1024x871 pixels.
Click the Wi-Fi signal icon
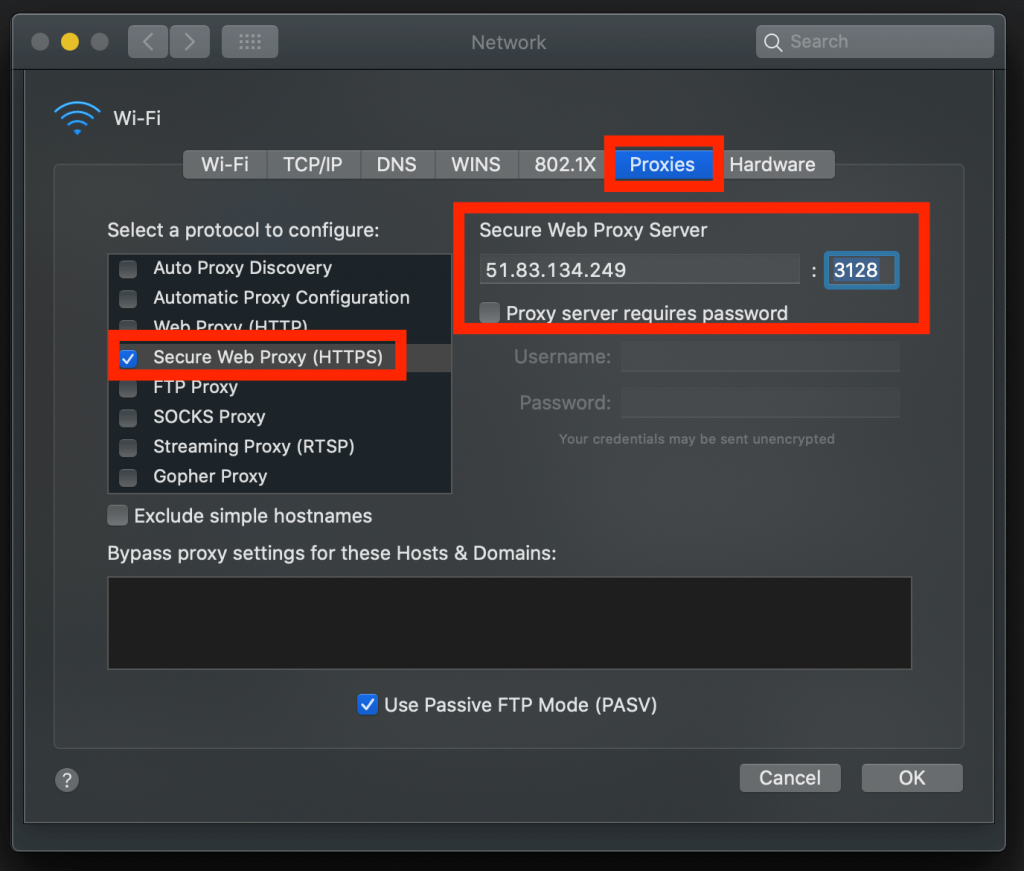point(77,118)
